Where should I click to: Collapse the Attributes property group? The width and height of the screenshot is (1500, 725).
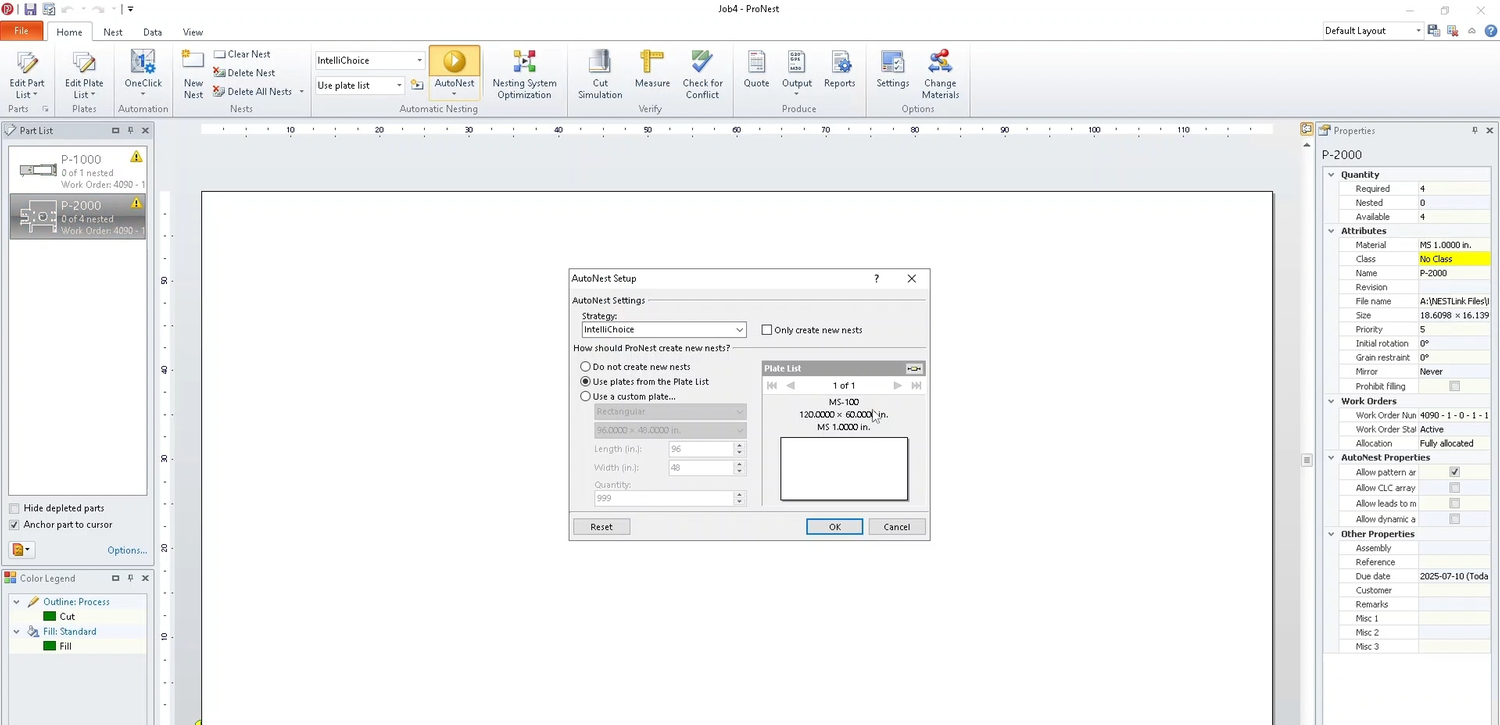(1331, 231)
